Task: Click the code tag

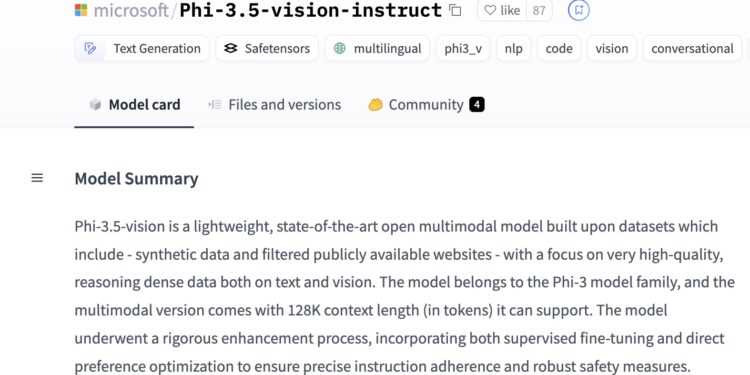Action: pos(559,48)
